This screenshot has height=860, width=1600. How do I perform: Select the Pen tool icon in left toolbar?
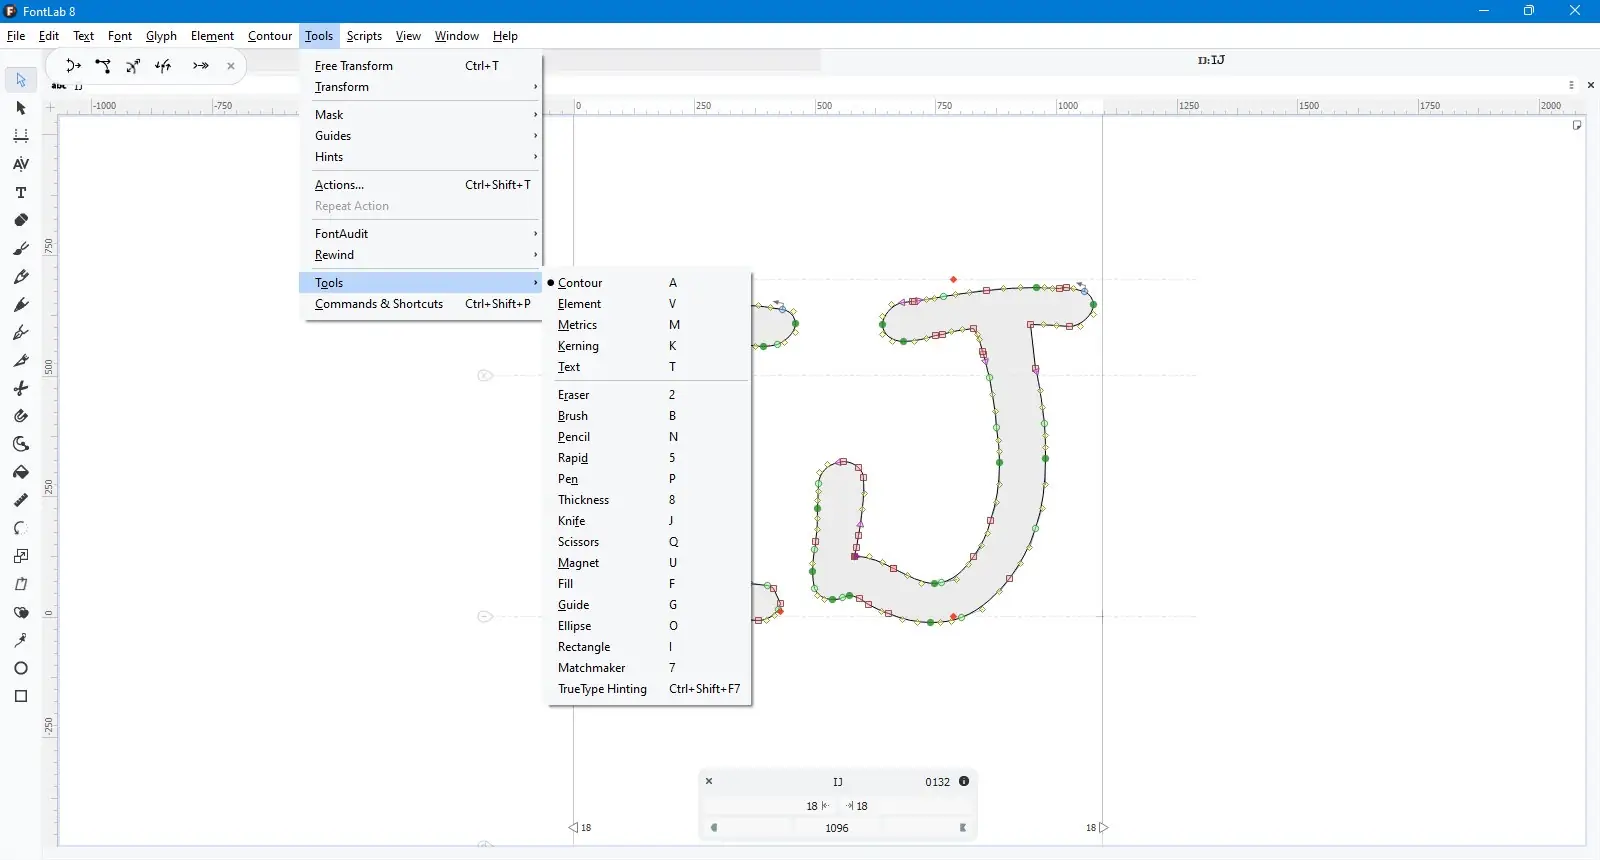21,332
